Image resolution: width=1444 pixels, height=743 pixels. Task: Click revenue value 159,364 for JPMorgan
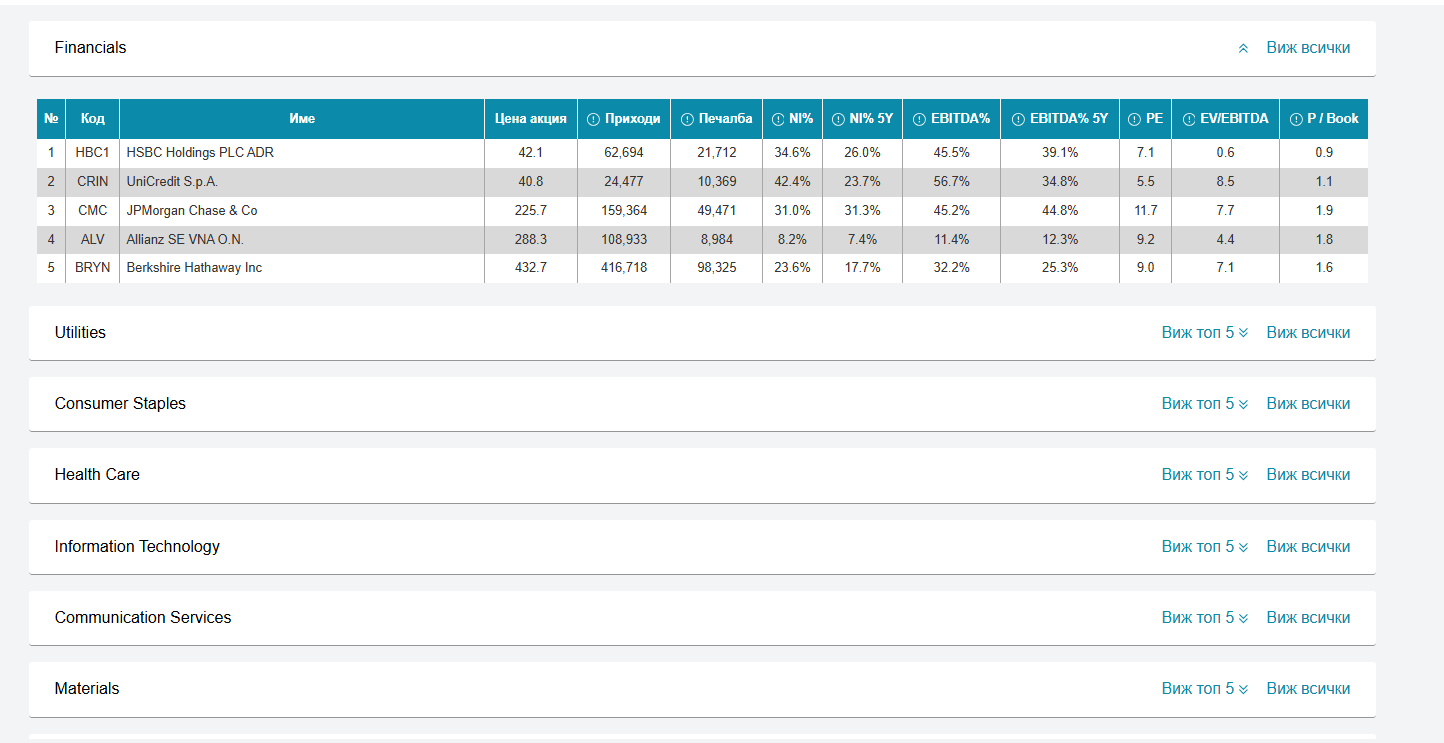coord(624,211)
